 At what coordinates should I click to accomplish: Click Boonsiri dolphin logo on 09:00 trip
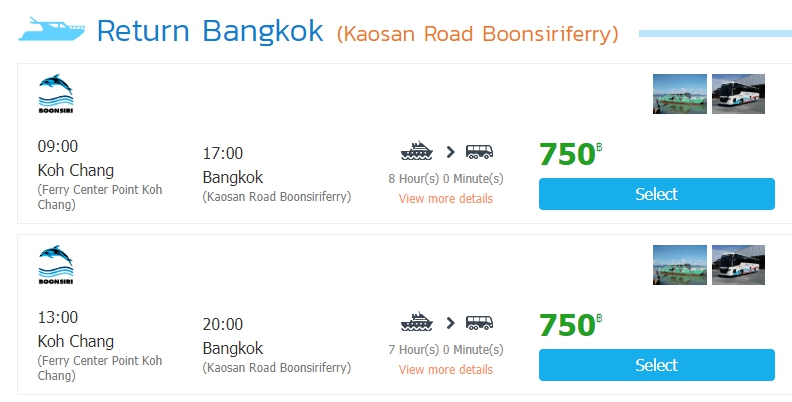click(x=56, y=95)
